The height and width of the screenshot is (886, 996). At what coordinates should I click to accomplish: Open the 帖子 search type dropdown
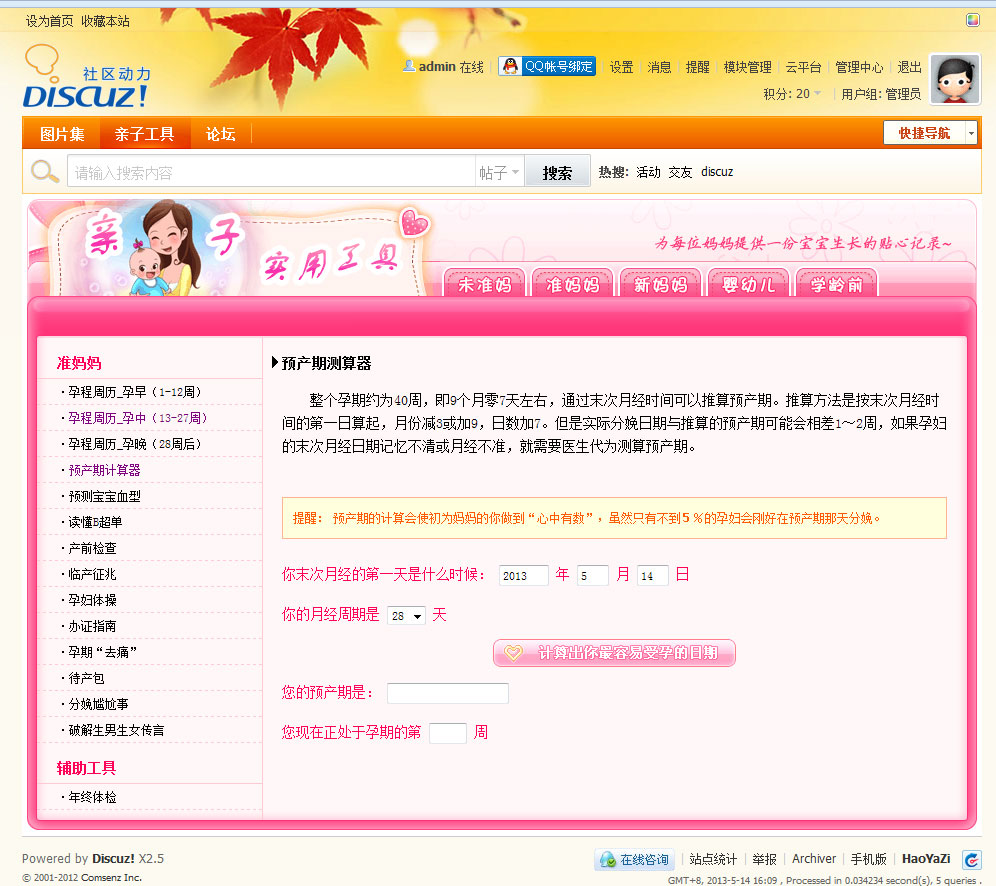[x=499, y=171]
